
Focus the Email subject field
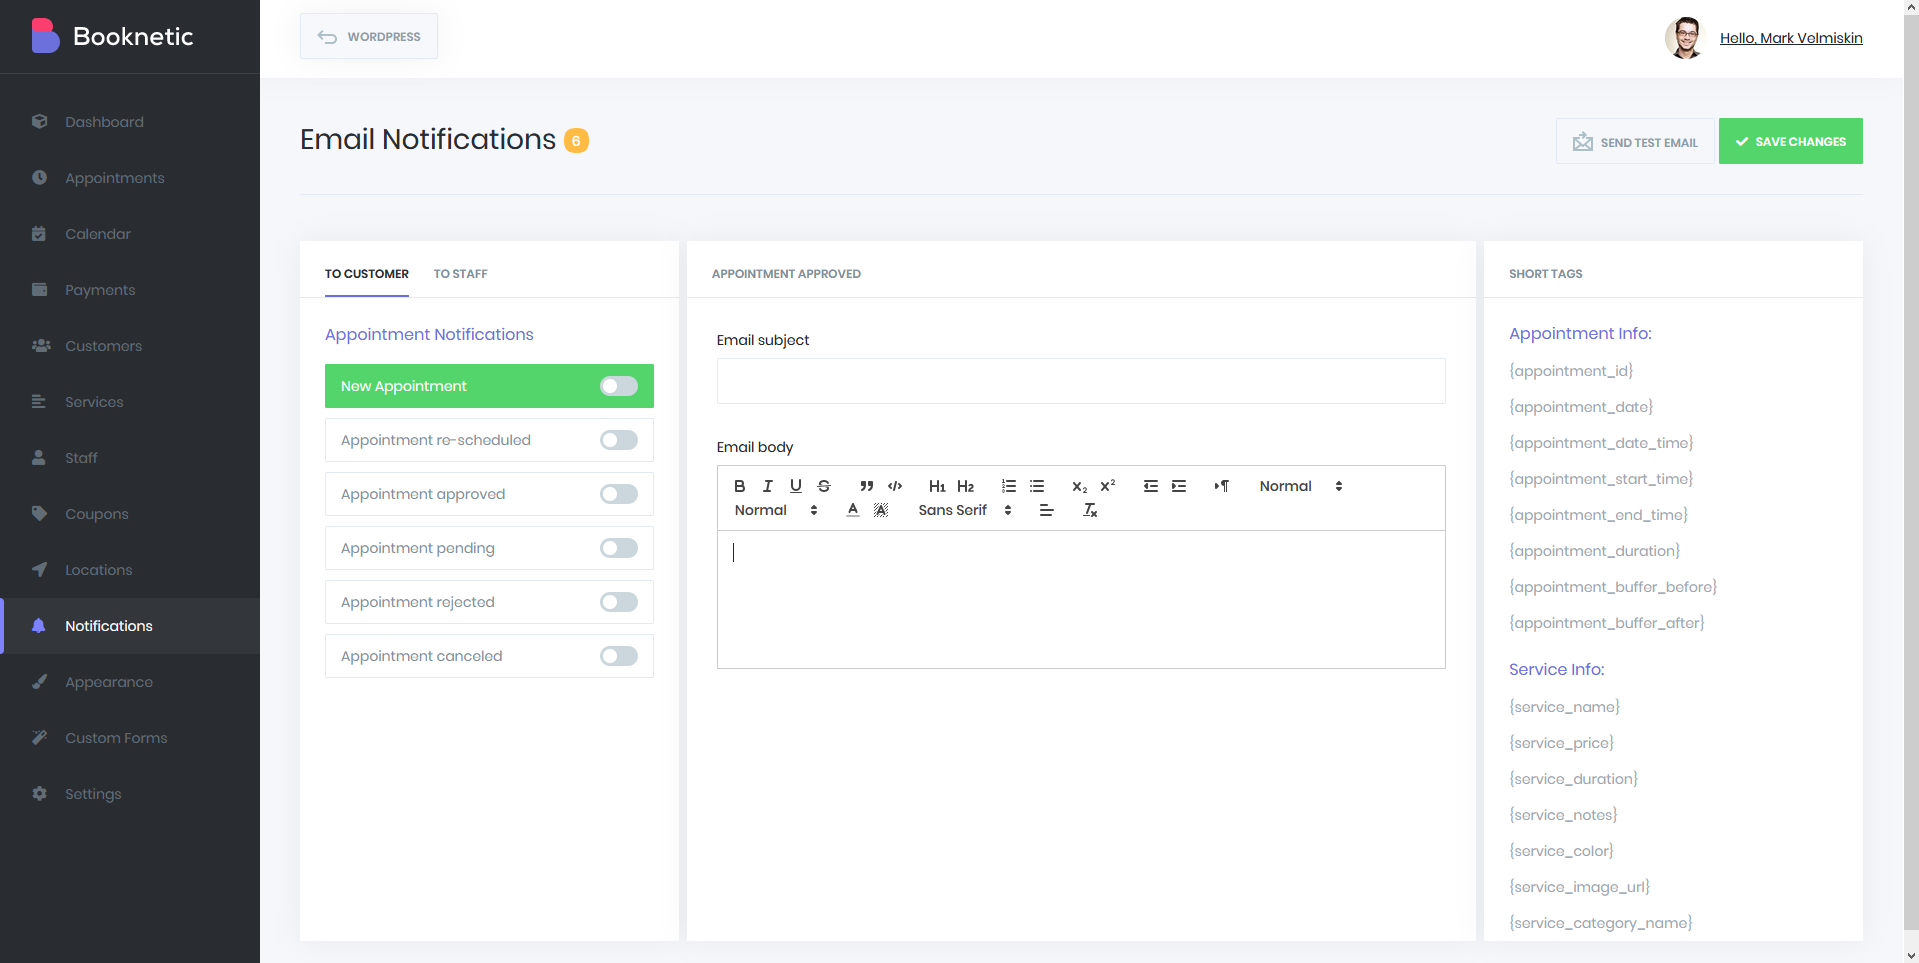[1081, 381]
